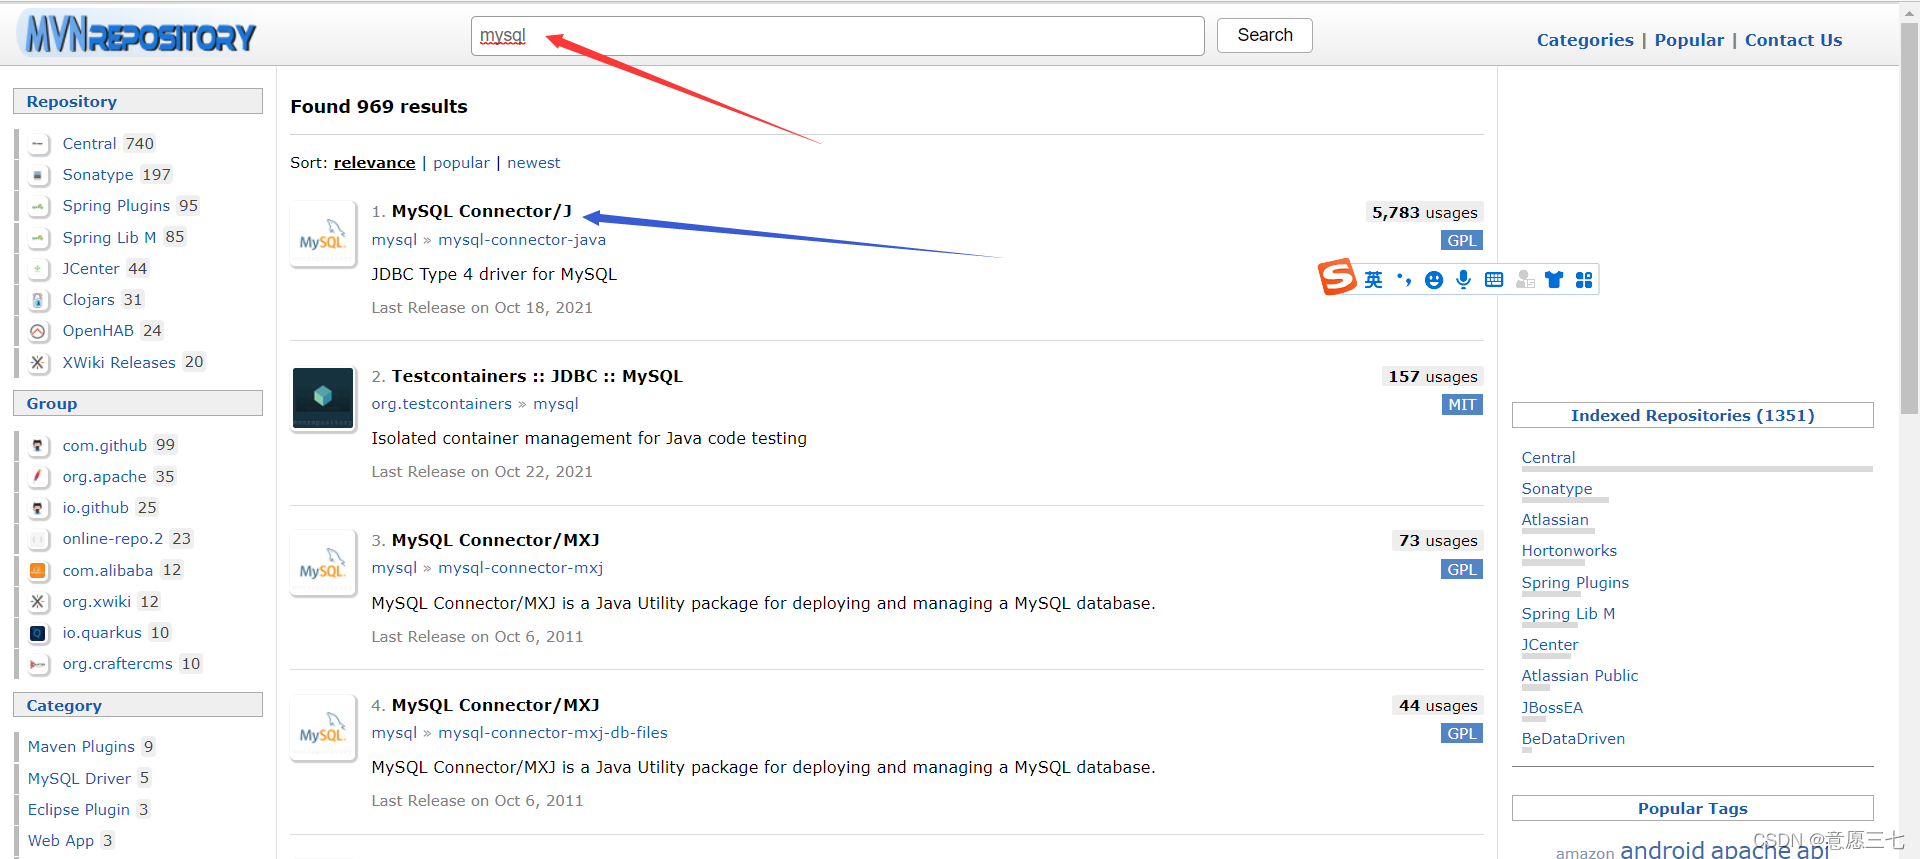The height and width of the screenshot is (859, 1920).
Task: Open Atlassian Public in Indexed Repositories
Action: [1580, 676]
